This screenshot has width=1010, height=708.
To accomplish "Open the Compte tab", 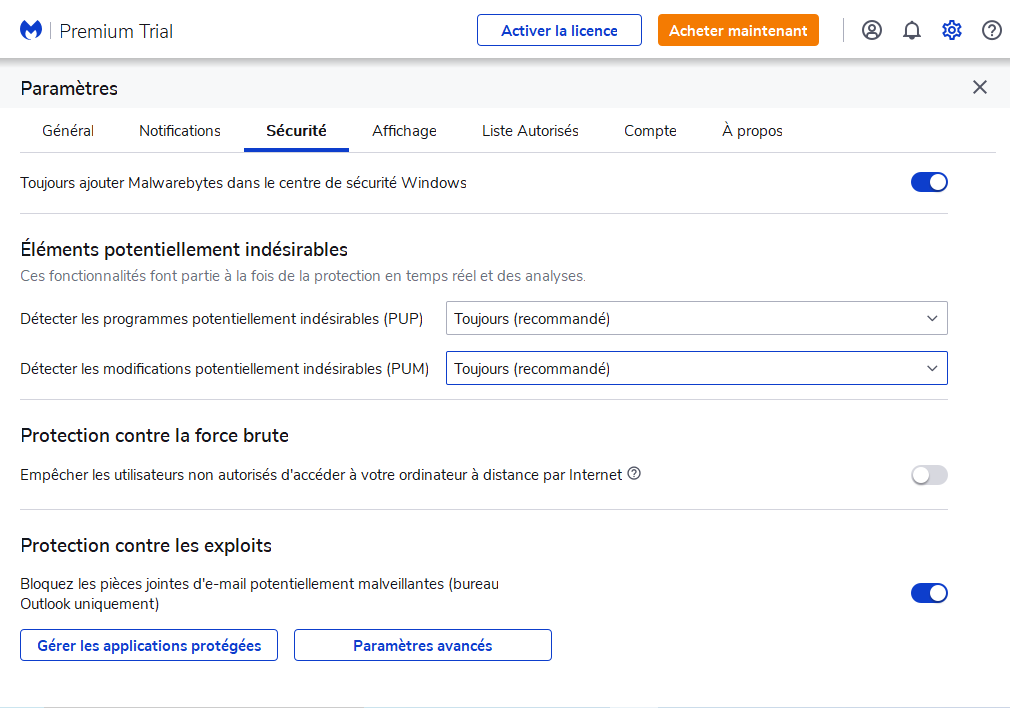I will point(650,131).
